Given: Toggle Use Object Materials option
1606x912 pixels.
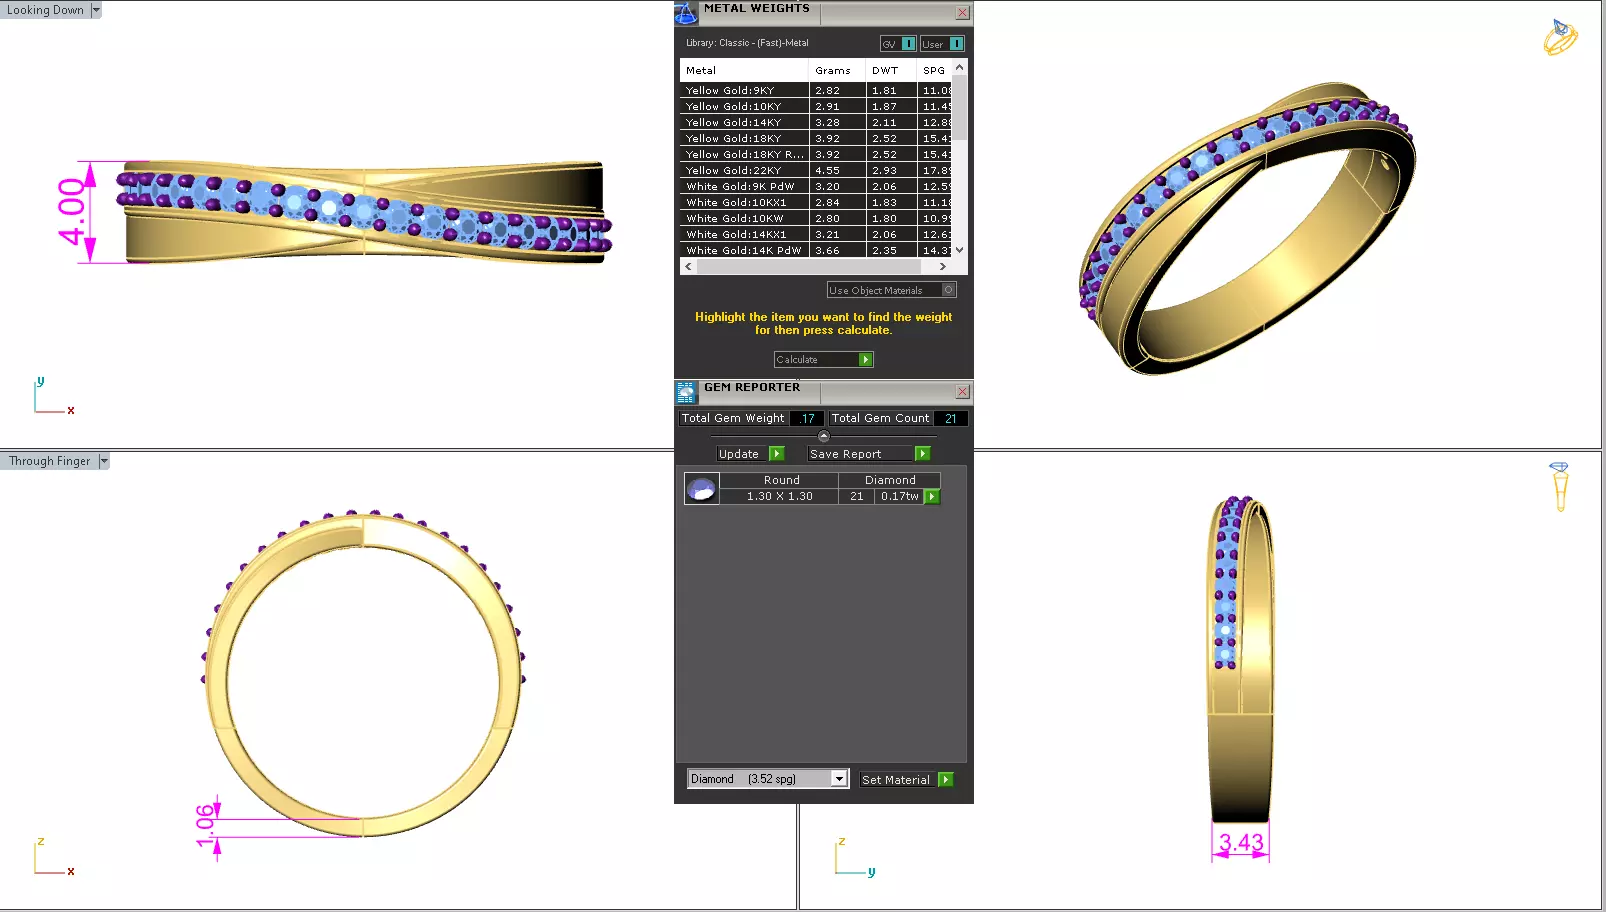Looking at the screenshot, I should (891, 290).
